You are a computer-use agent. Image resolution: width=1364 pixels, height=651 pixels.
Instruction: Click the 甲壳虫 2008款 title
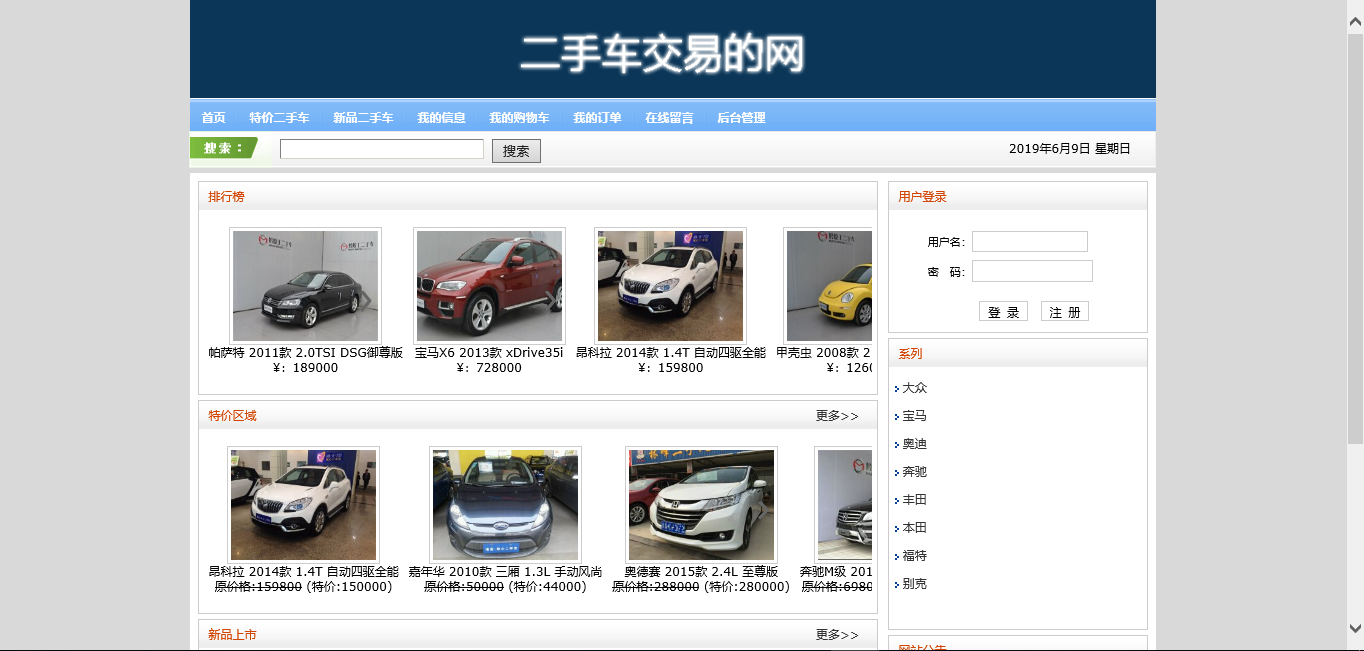(x=824, y=353)
